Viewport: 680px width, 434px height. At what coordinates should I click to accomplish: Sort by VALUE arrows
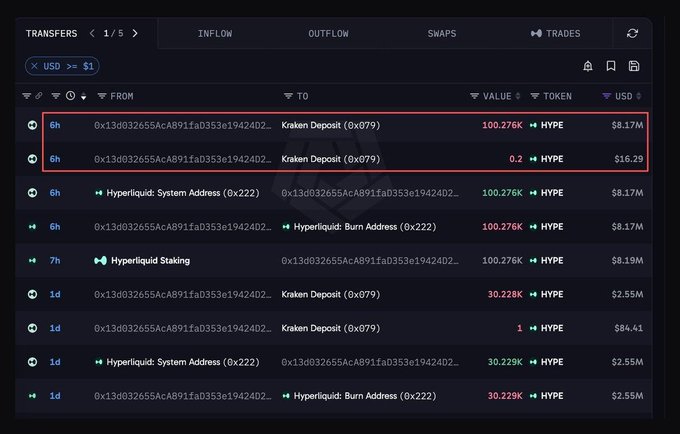coord(517,96)
